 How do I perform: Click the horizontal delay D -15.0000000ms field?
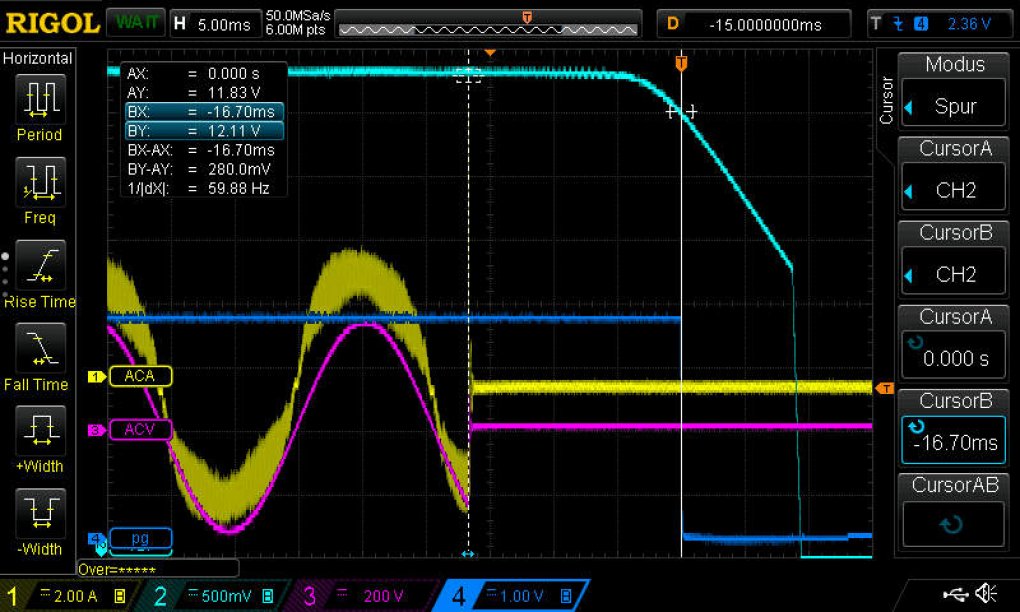click(x=753, y=25)
